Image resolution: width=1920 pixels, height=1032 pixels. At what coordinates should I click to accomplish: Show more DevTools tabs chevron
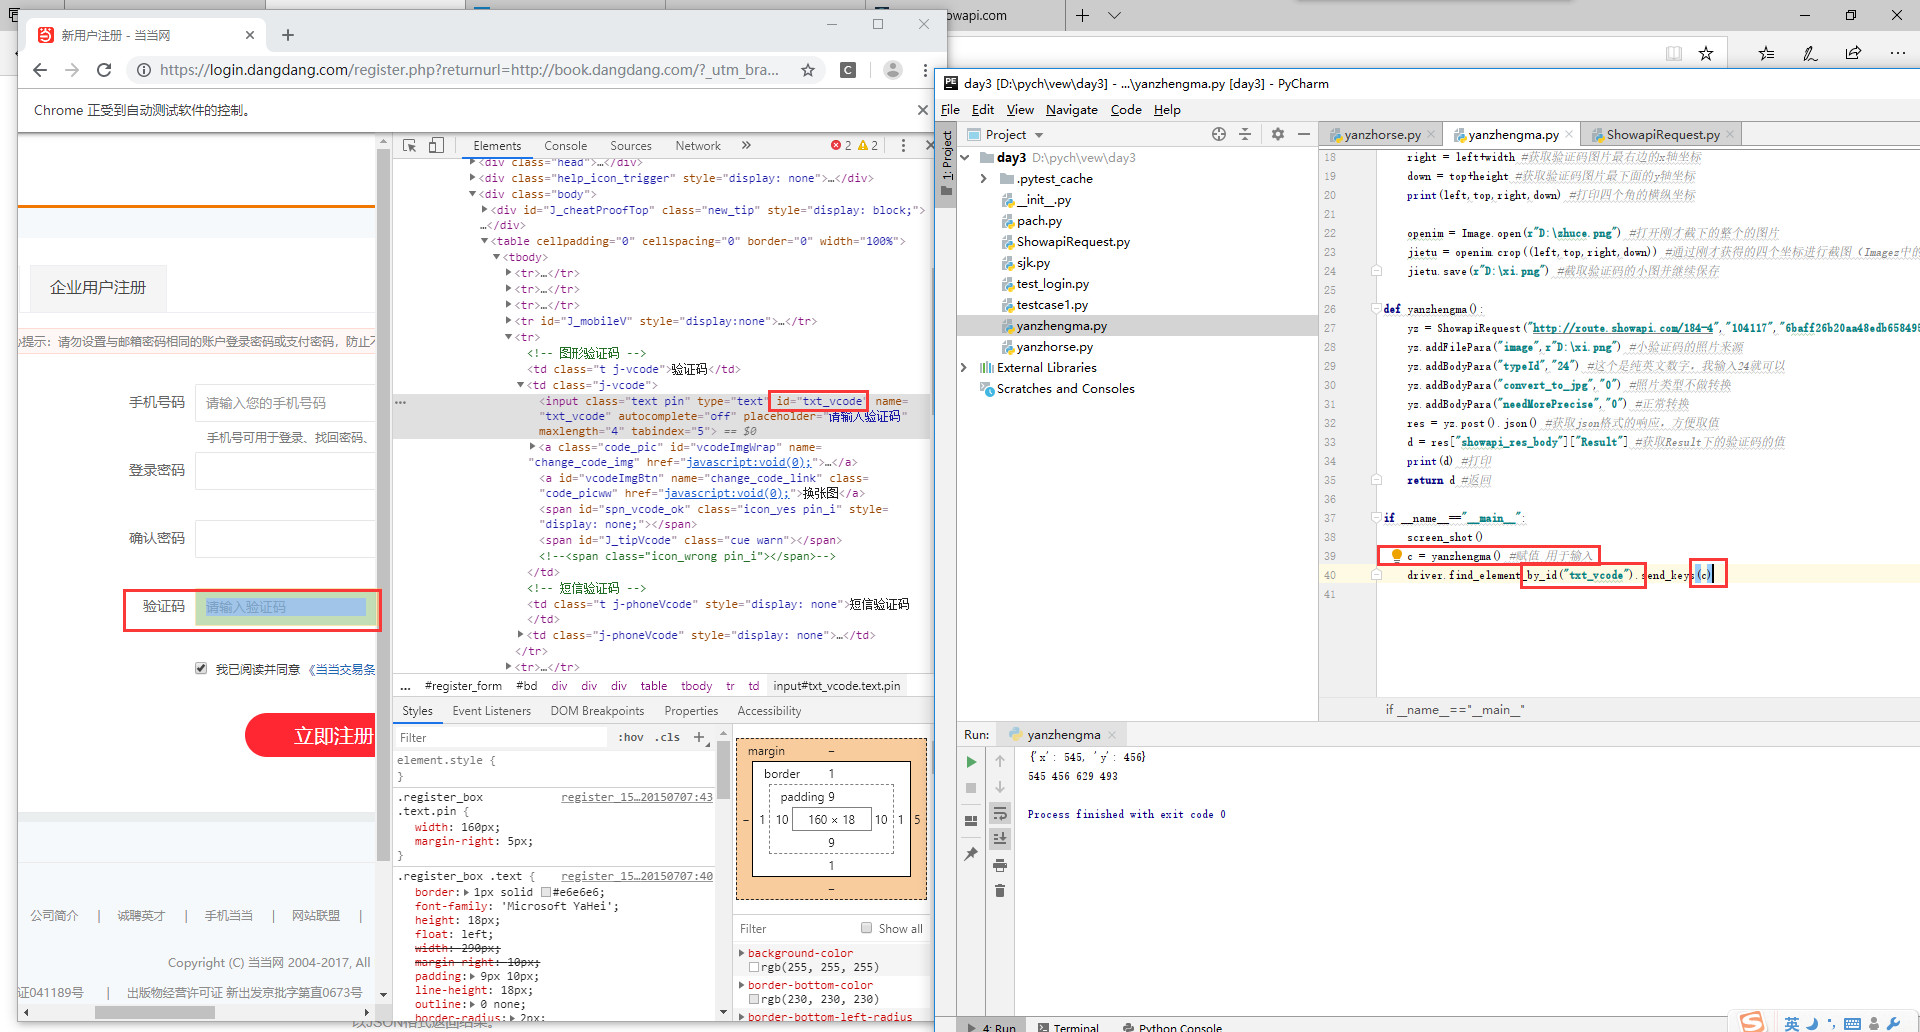coord(746,146)
